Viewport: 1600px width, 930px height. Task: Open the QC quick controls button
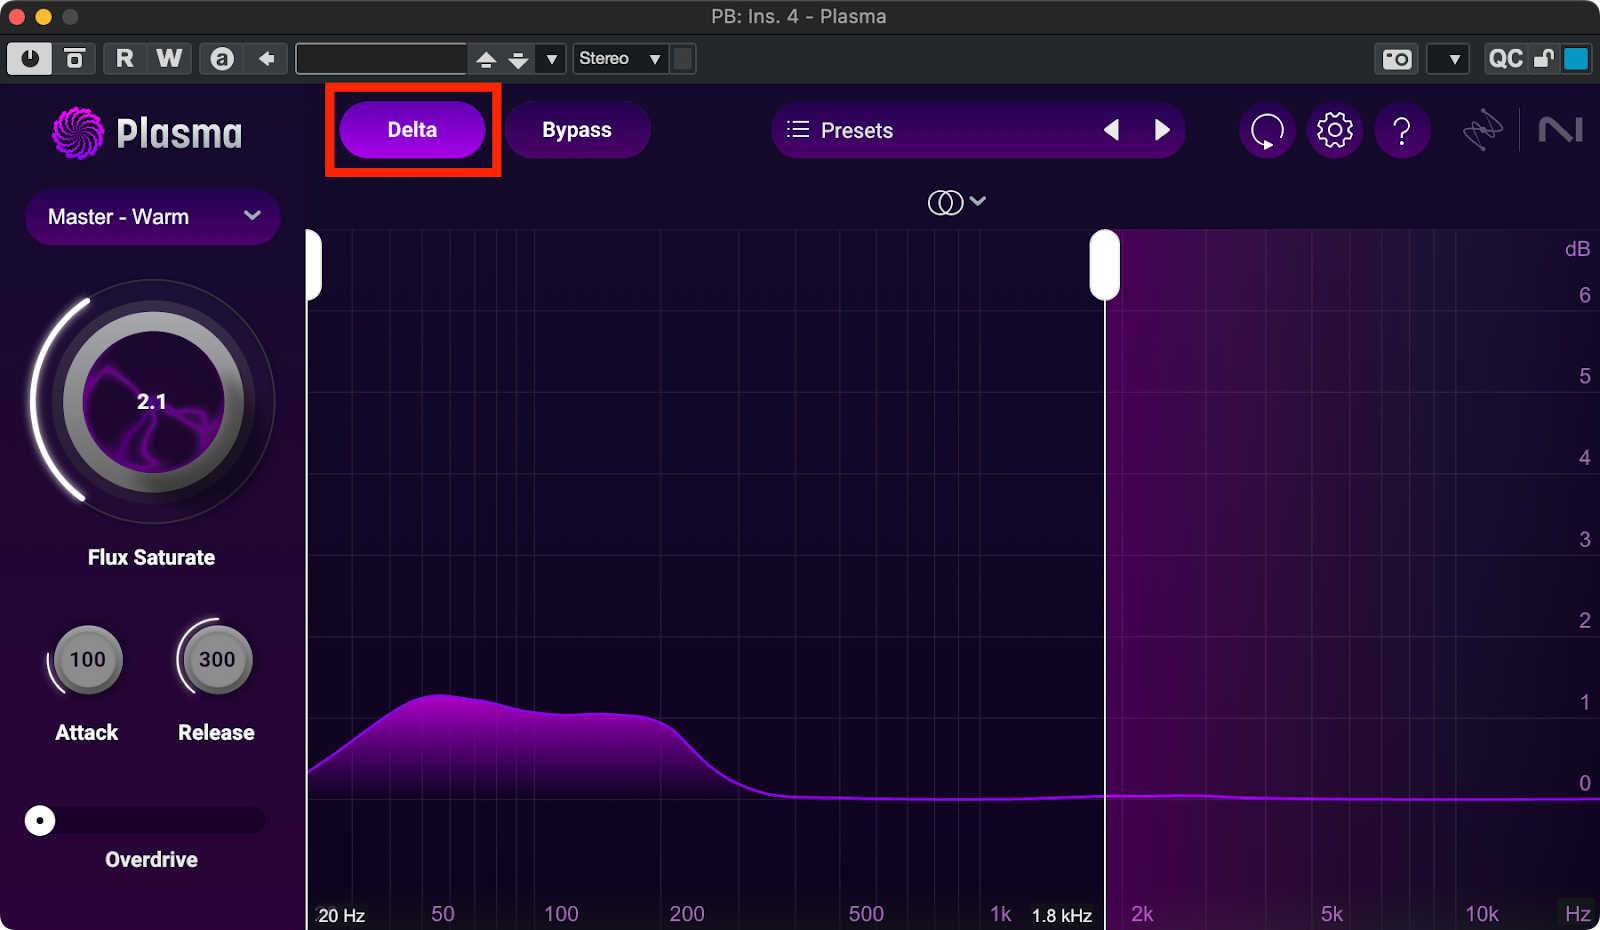pos(1505,59)
